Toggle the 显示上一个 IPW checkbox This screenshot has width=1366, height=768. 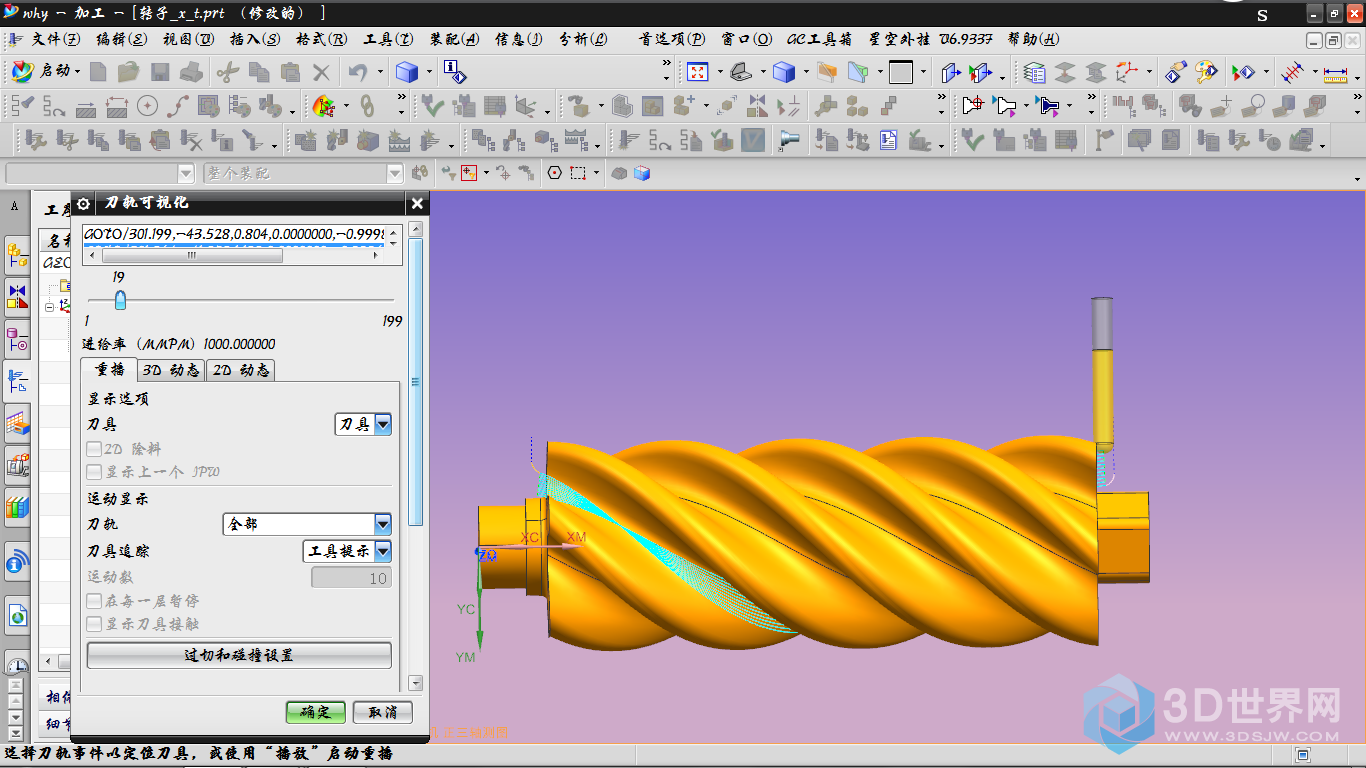click(x=94, y=472)
